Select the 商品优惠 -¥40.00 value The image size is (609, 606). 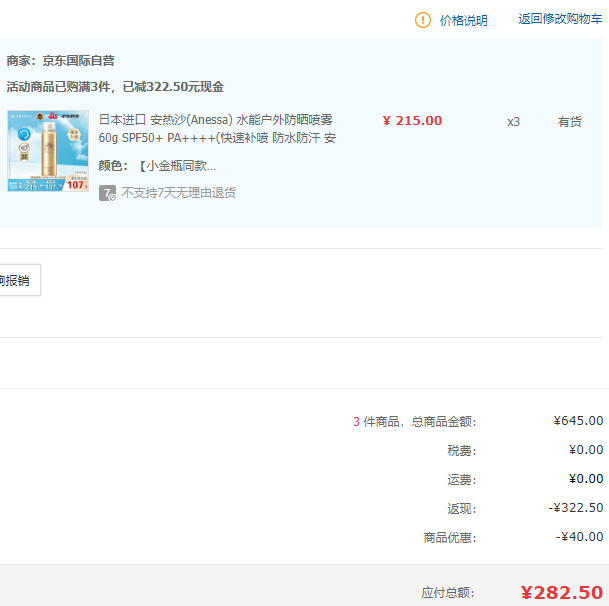pyautogui.click(x=579, y=537)
